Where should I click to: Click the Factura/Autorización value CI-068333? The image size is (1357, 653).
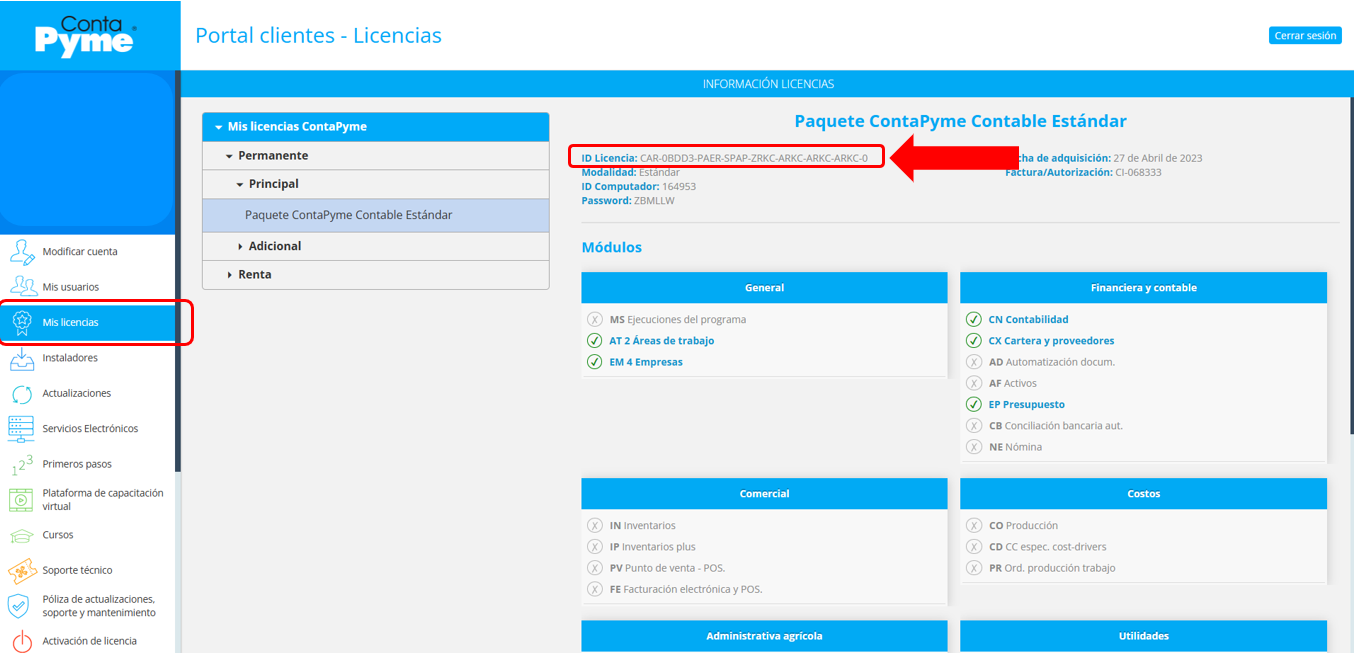pyautogui.click(x=1138, y=172)
